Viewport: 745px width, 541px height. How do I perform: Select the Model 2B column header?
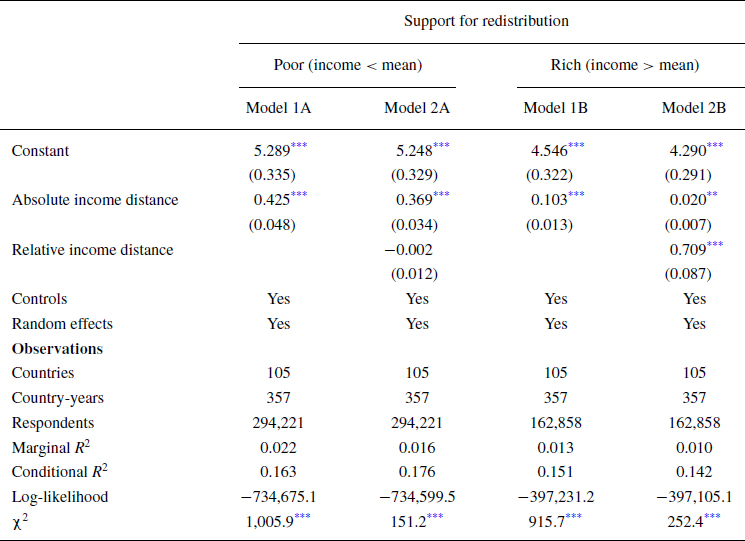(x=694, y=109)
